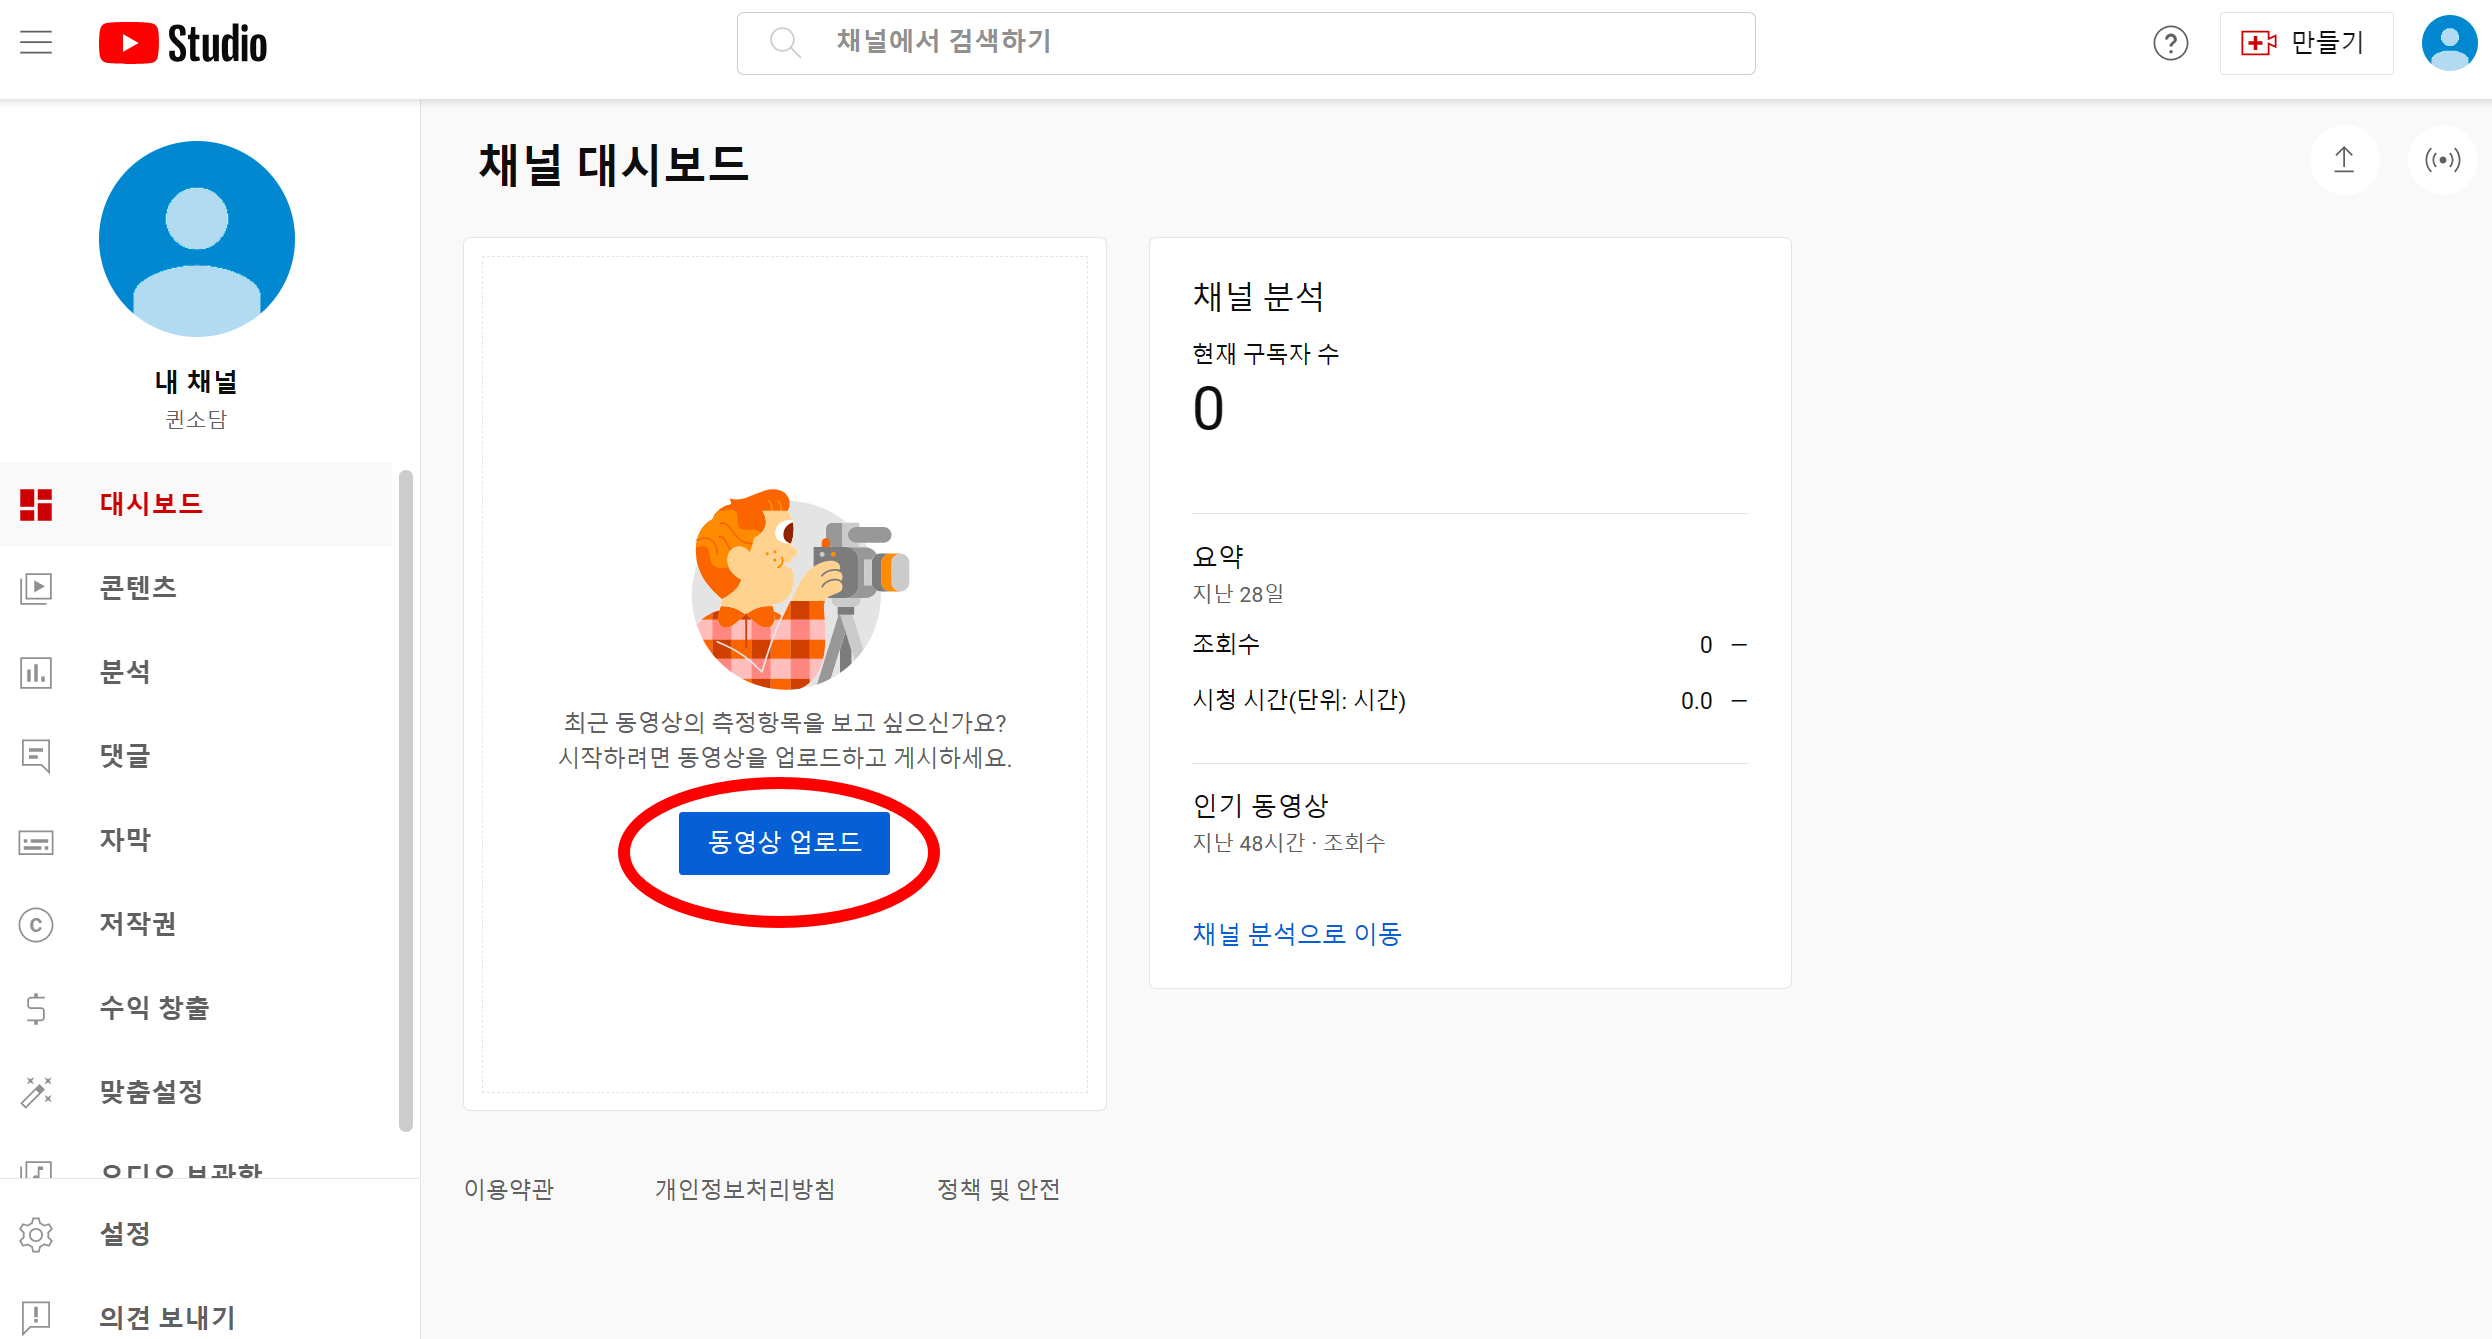Open the account avatar in top bar
The width and height of the screenshot is (2492, 1339).
[x=2449, y=43]
